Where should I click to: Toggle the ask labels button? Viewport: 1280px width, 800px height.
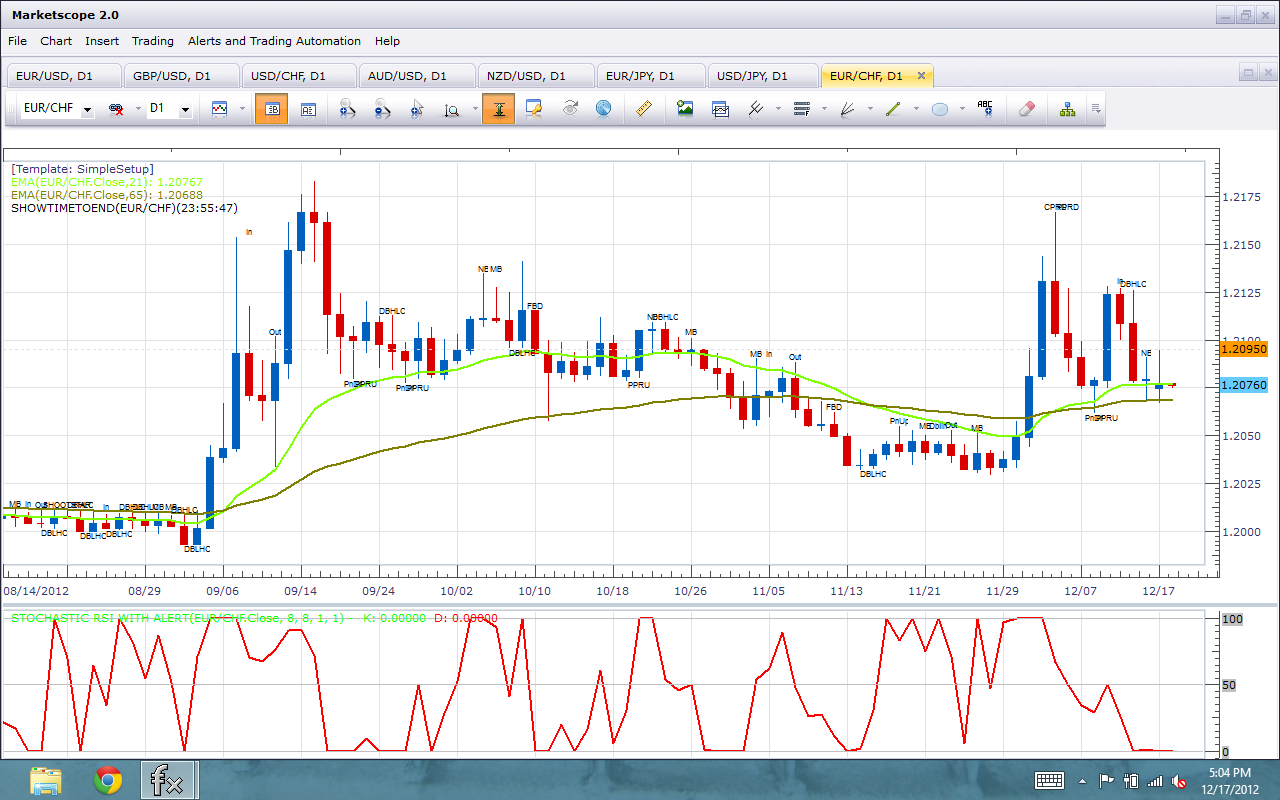pyautogui.click(x=308, y=109)
